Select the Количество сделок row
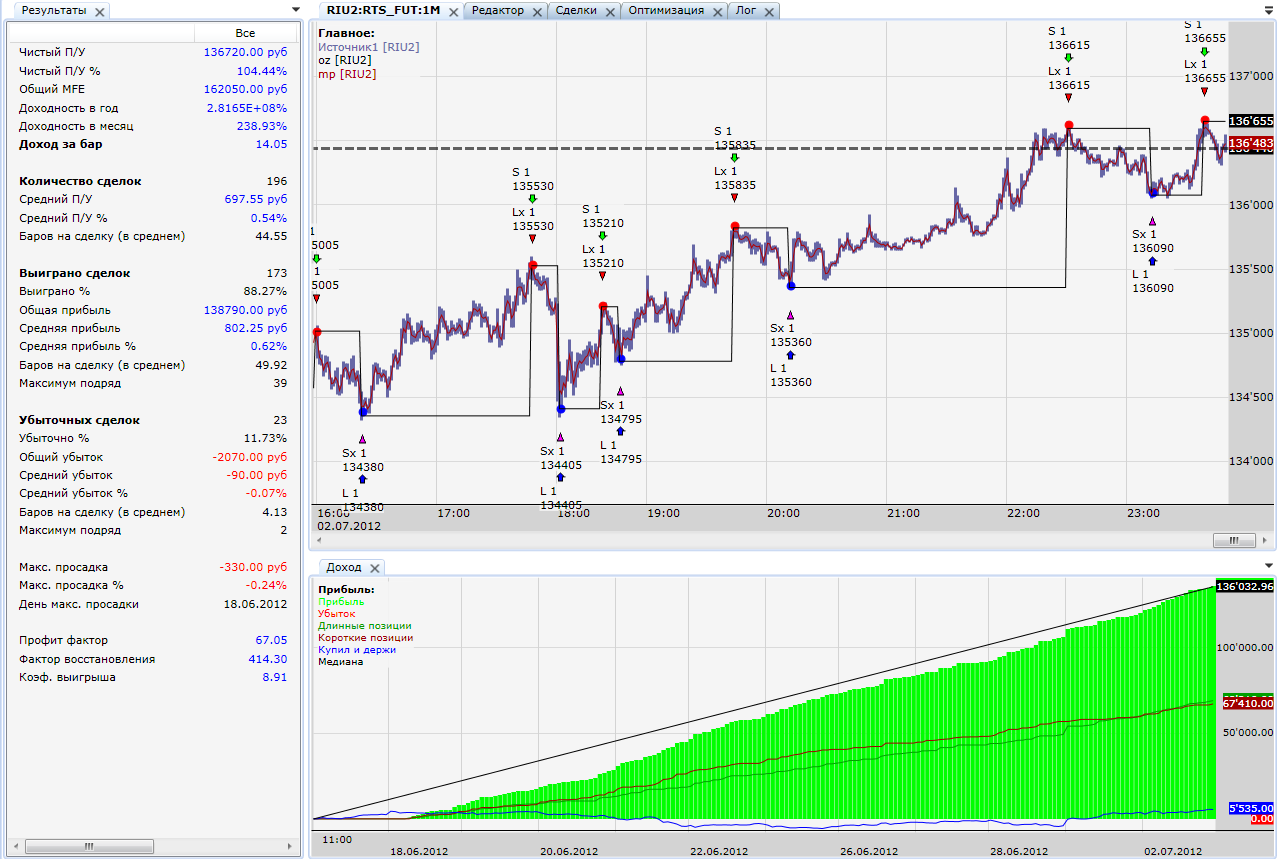The image size is (1278, 859). coord(153,181)
